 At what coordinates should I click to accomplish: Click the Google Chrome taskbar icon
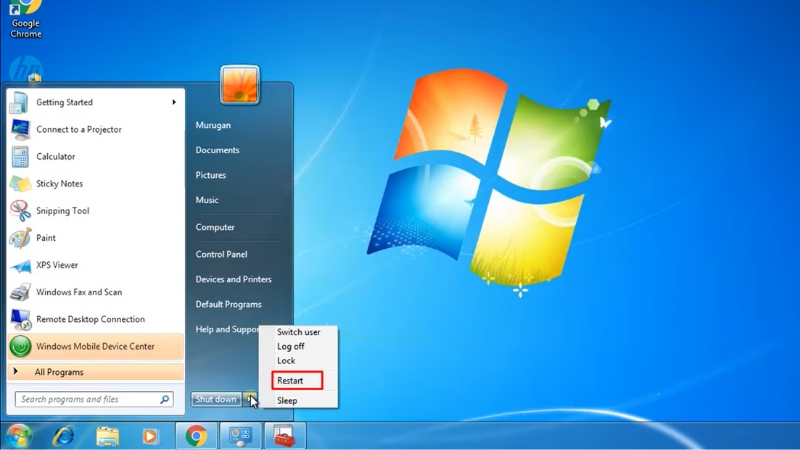click(196, 436)
